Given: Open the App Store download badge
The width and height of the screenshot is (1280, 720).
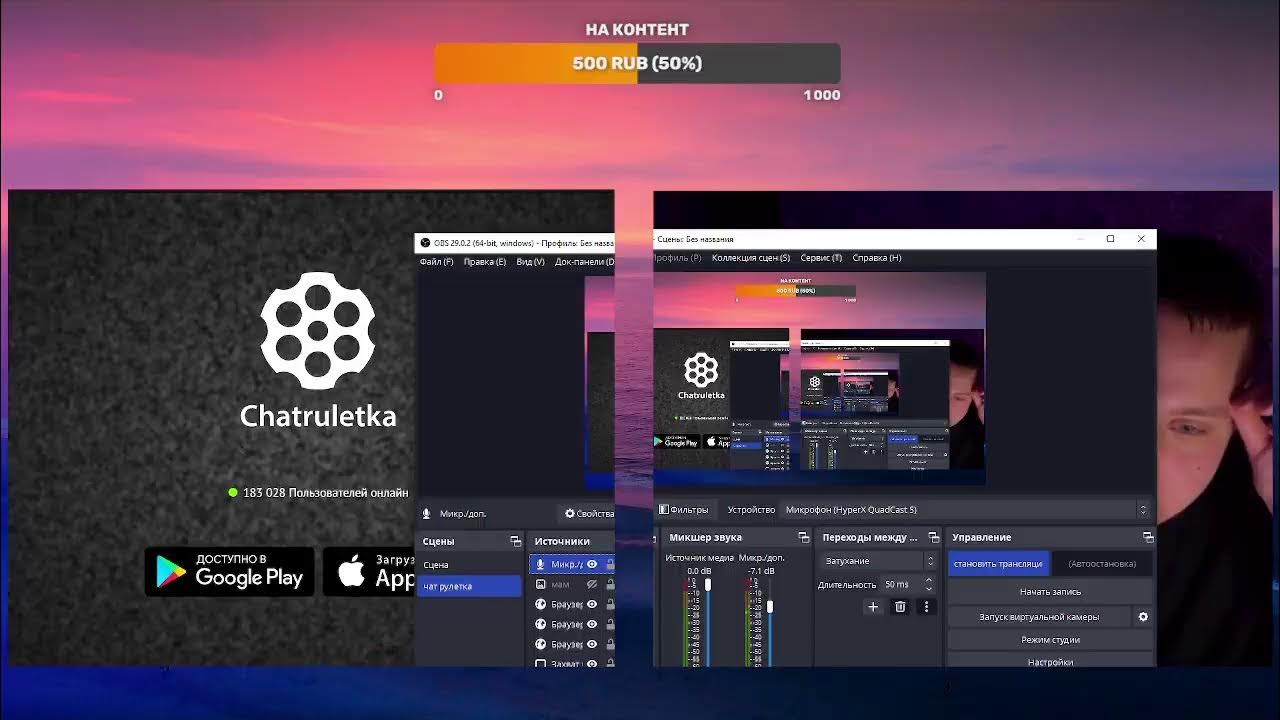Looking at the screenshot, I should 369,572.
